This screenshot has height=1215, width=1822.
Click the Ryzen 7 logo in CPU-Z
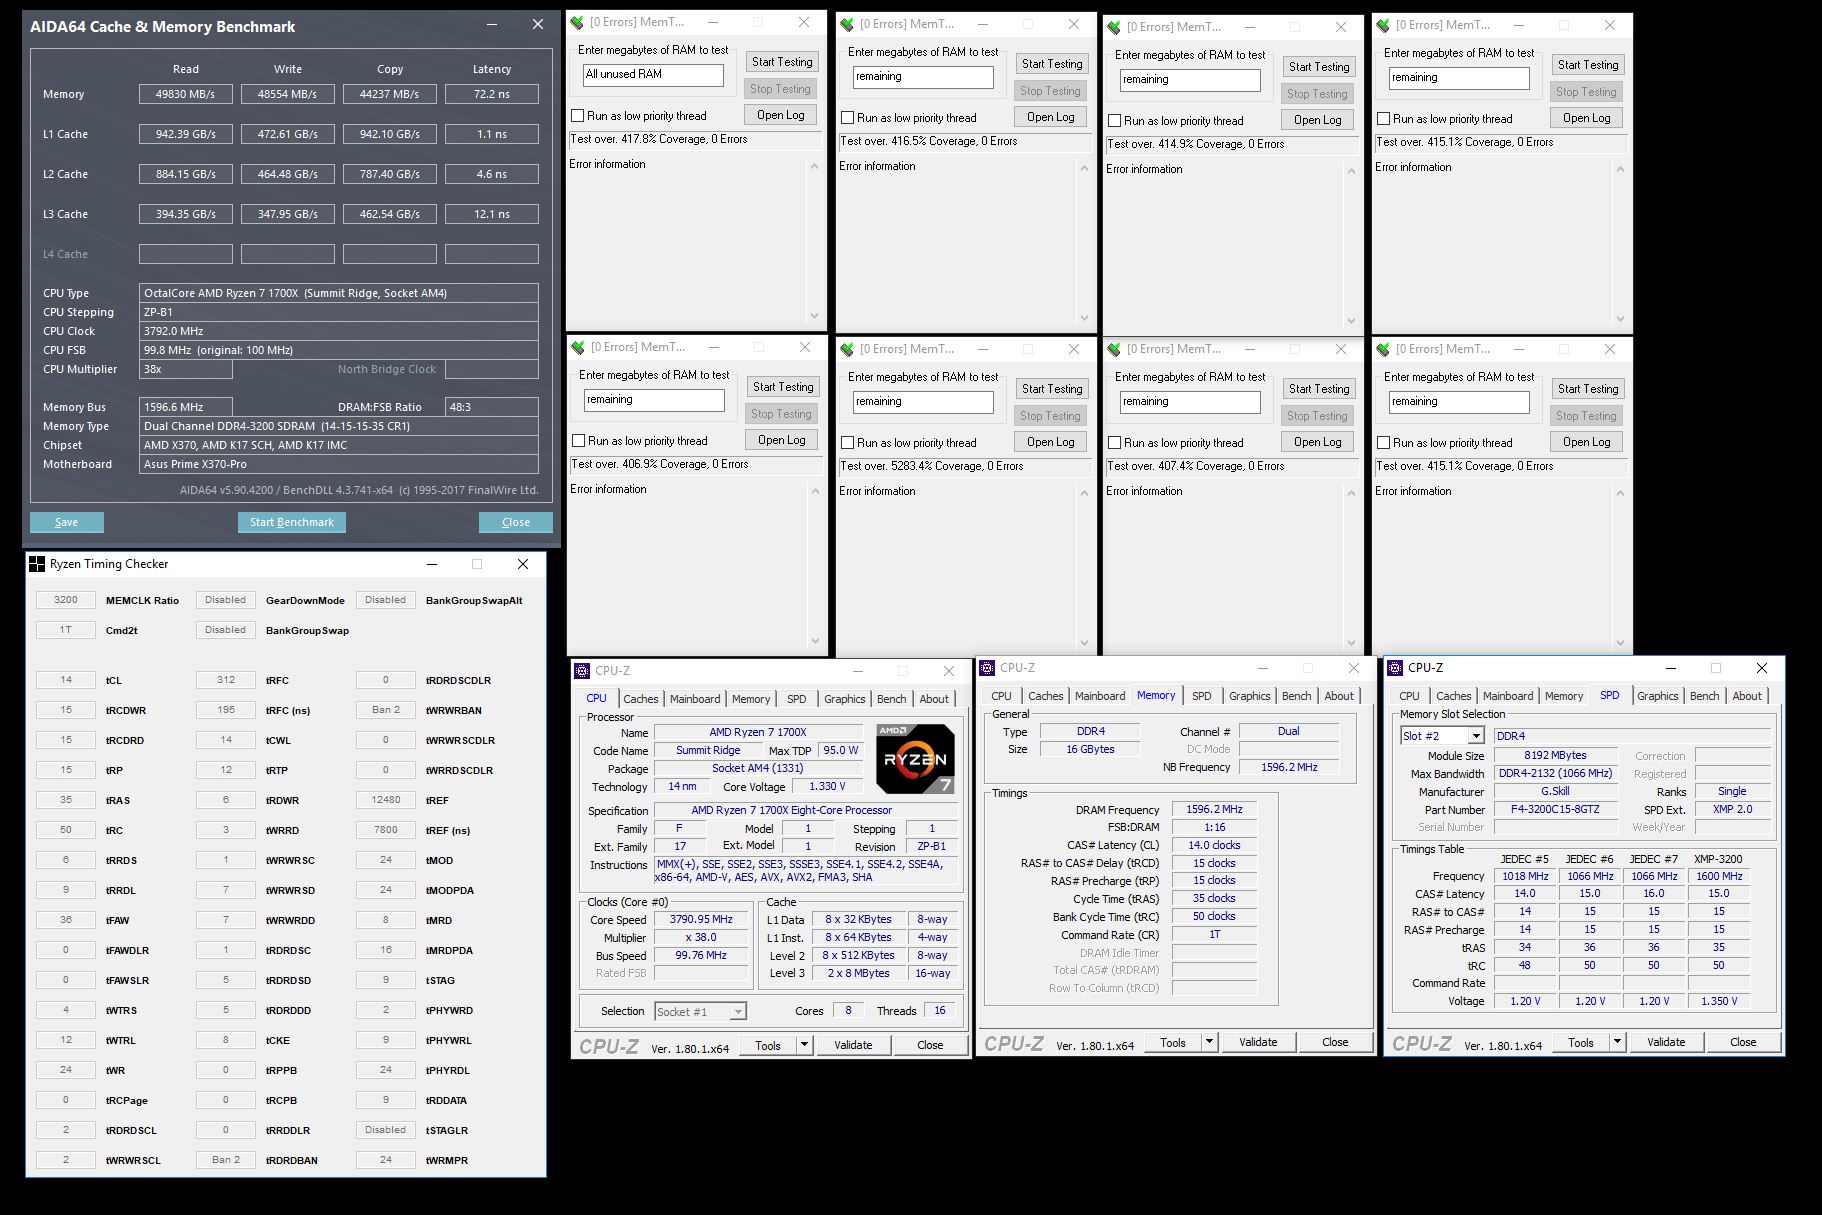(915, 759)
